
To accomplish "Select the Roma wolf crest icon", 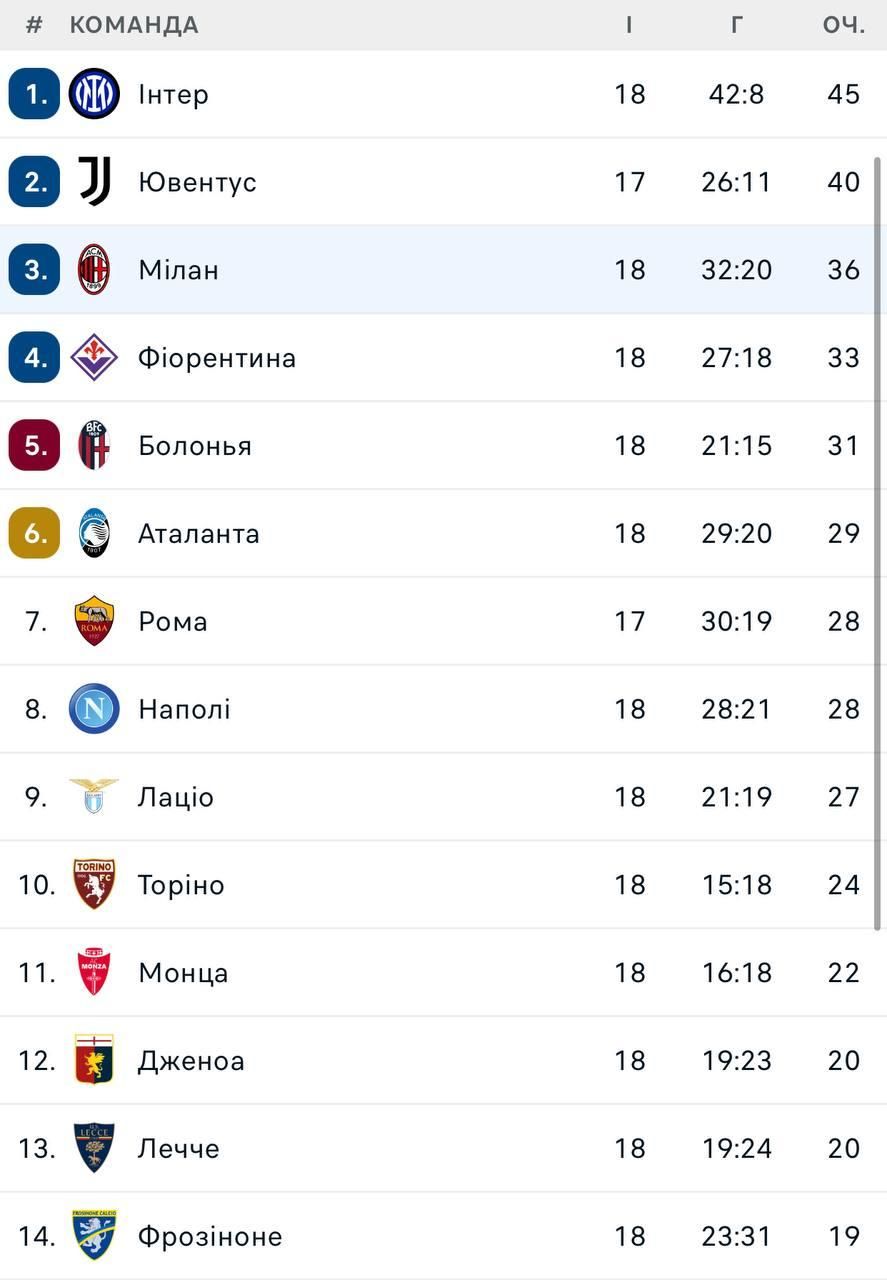I will pos(94,621).
